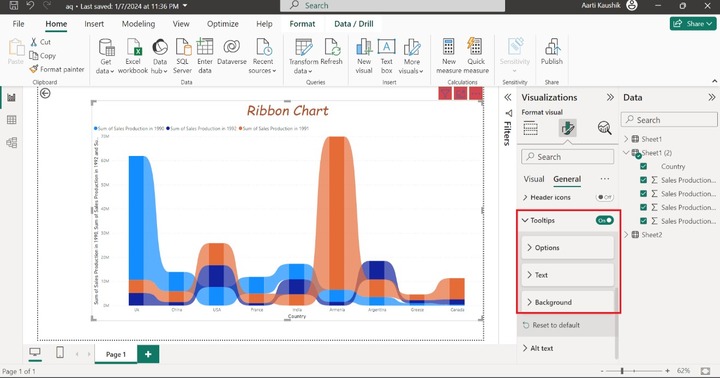Expand Sheet1 table in Data pane
Screen dimensions: 720x378
pyautogui.click(x=626, y=139)
